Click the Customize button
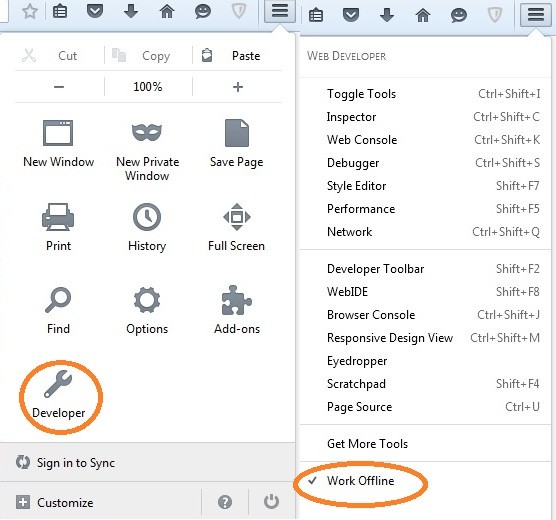 (x=65, y=503)
